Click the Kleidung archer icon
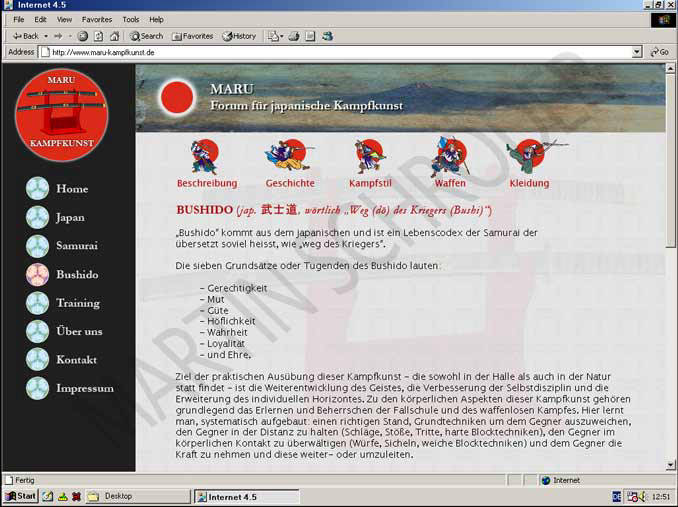 click(x=529, y=157)
